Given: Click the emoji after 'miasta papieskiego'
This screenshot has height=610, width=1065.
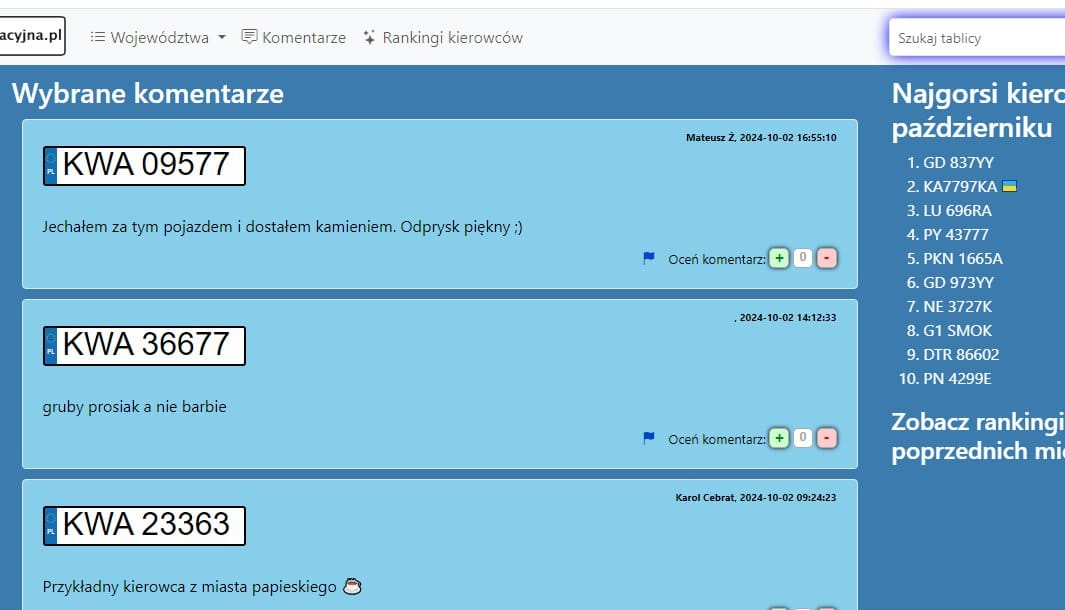Looking at the screenshot, I should pyautogui.click(x=352, y=586).
